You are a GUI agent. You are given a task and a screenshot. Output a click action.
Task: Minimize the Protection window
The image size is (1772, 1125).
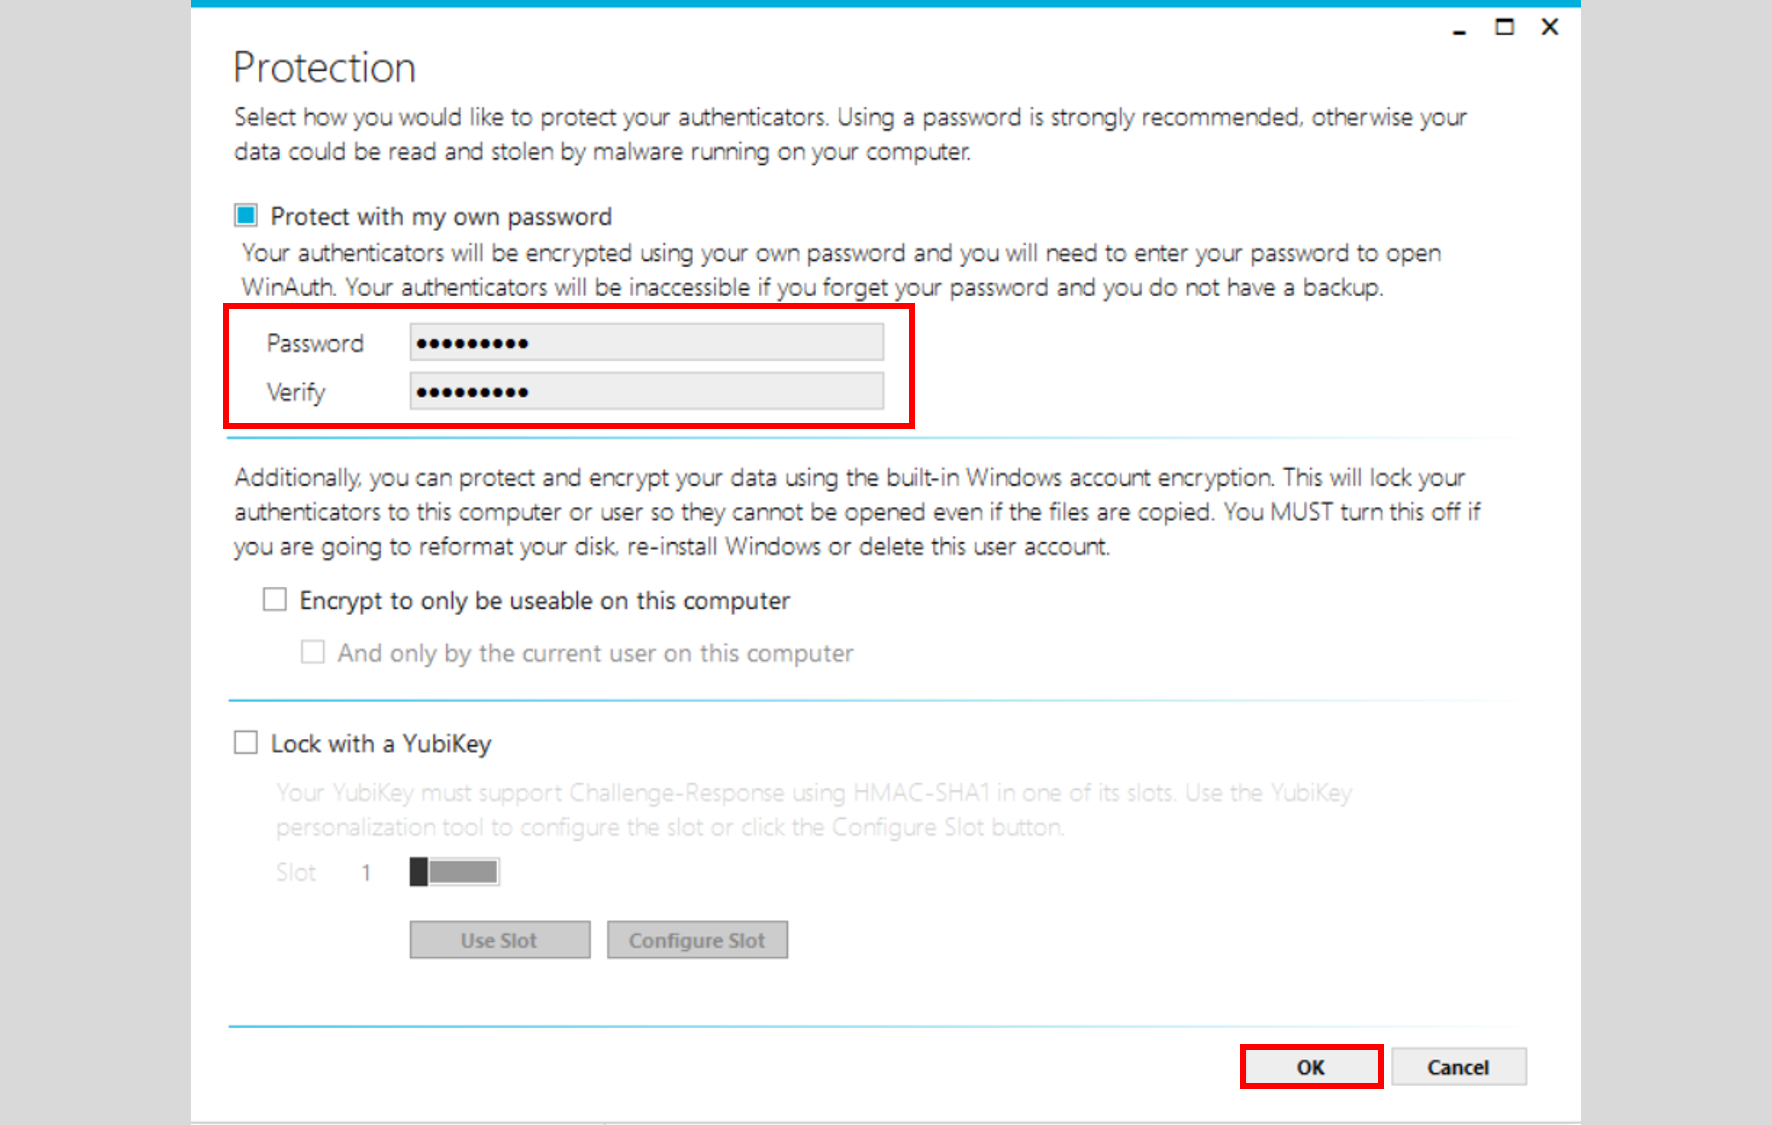click(x=1460, y=28)
